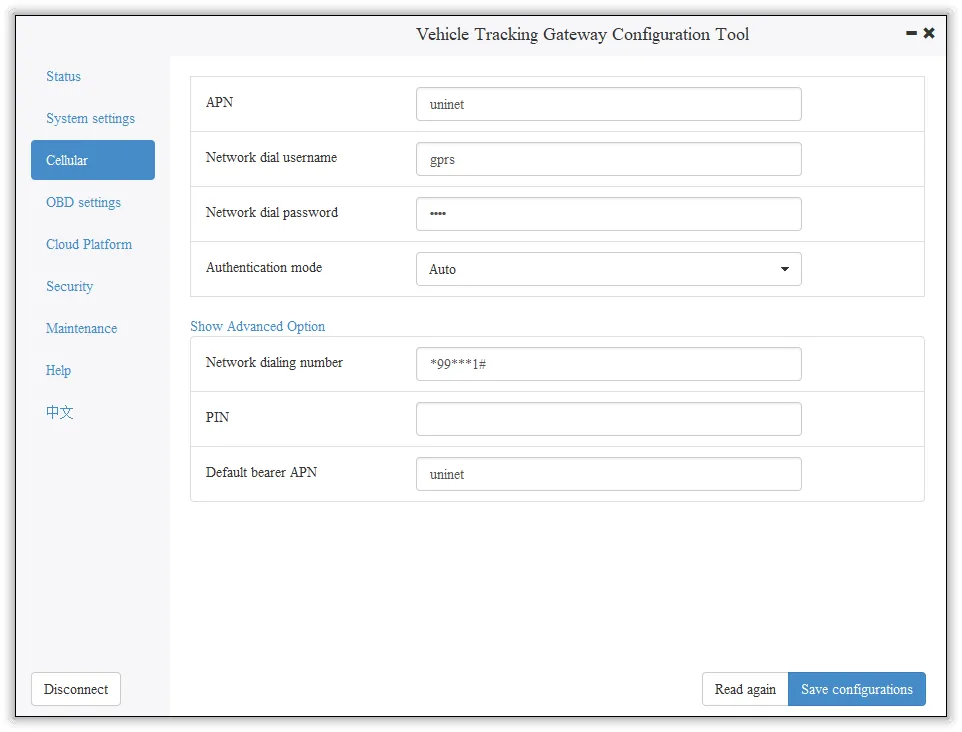This screenshot has width=962, height=732.
Task: Save configurations to the device
Action: [x=857, y=689]
